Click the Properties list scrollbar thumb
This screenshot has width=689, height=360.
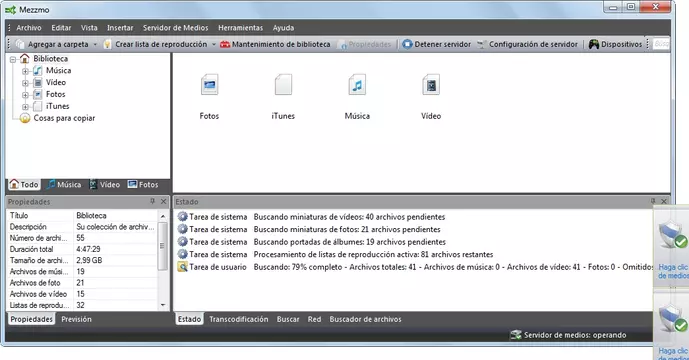tap(163, 246)
